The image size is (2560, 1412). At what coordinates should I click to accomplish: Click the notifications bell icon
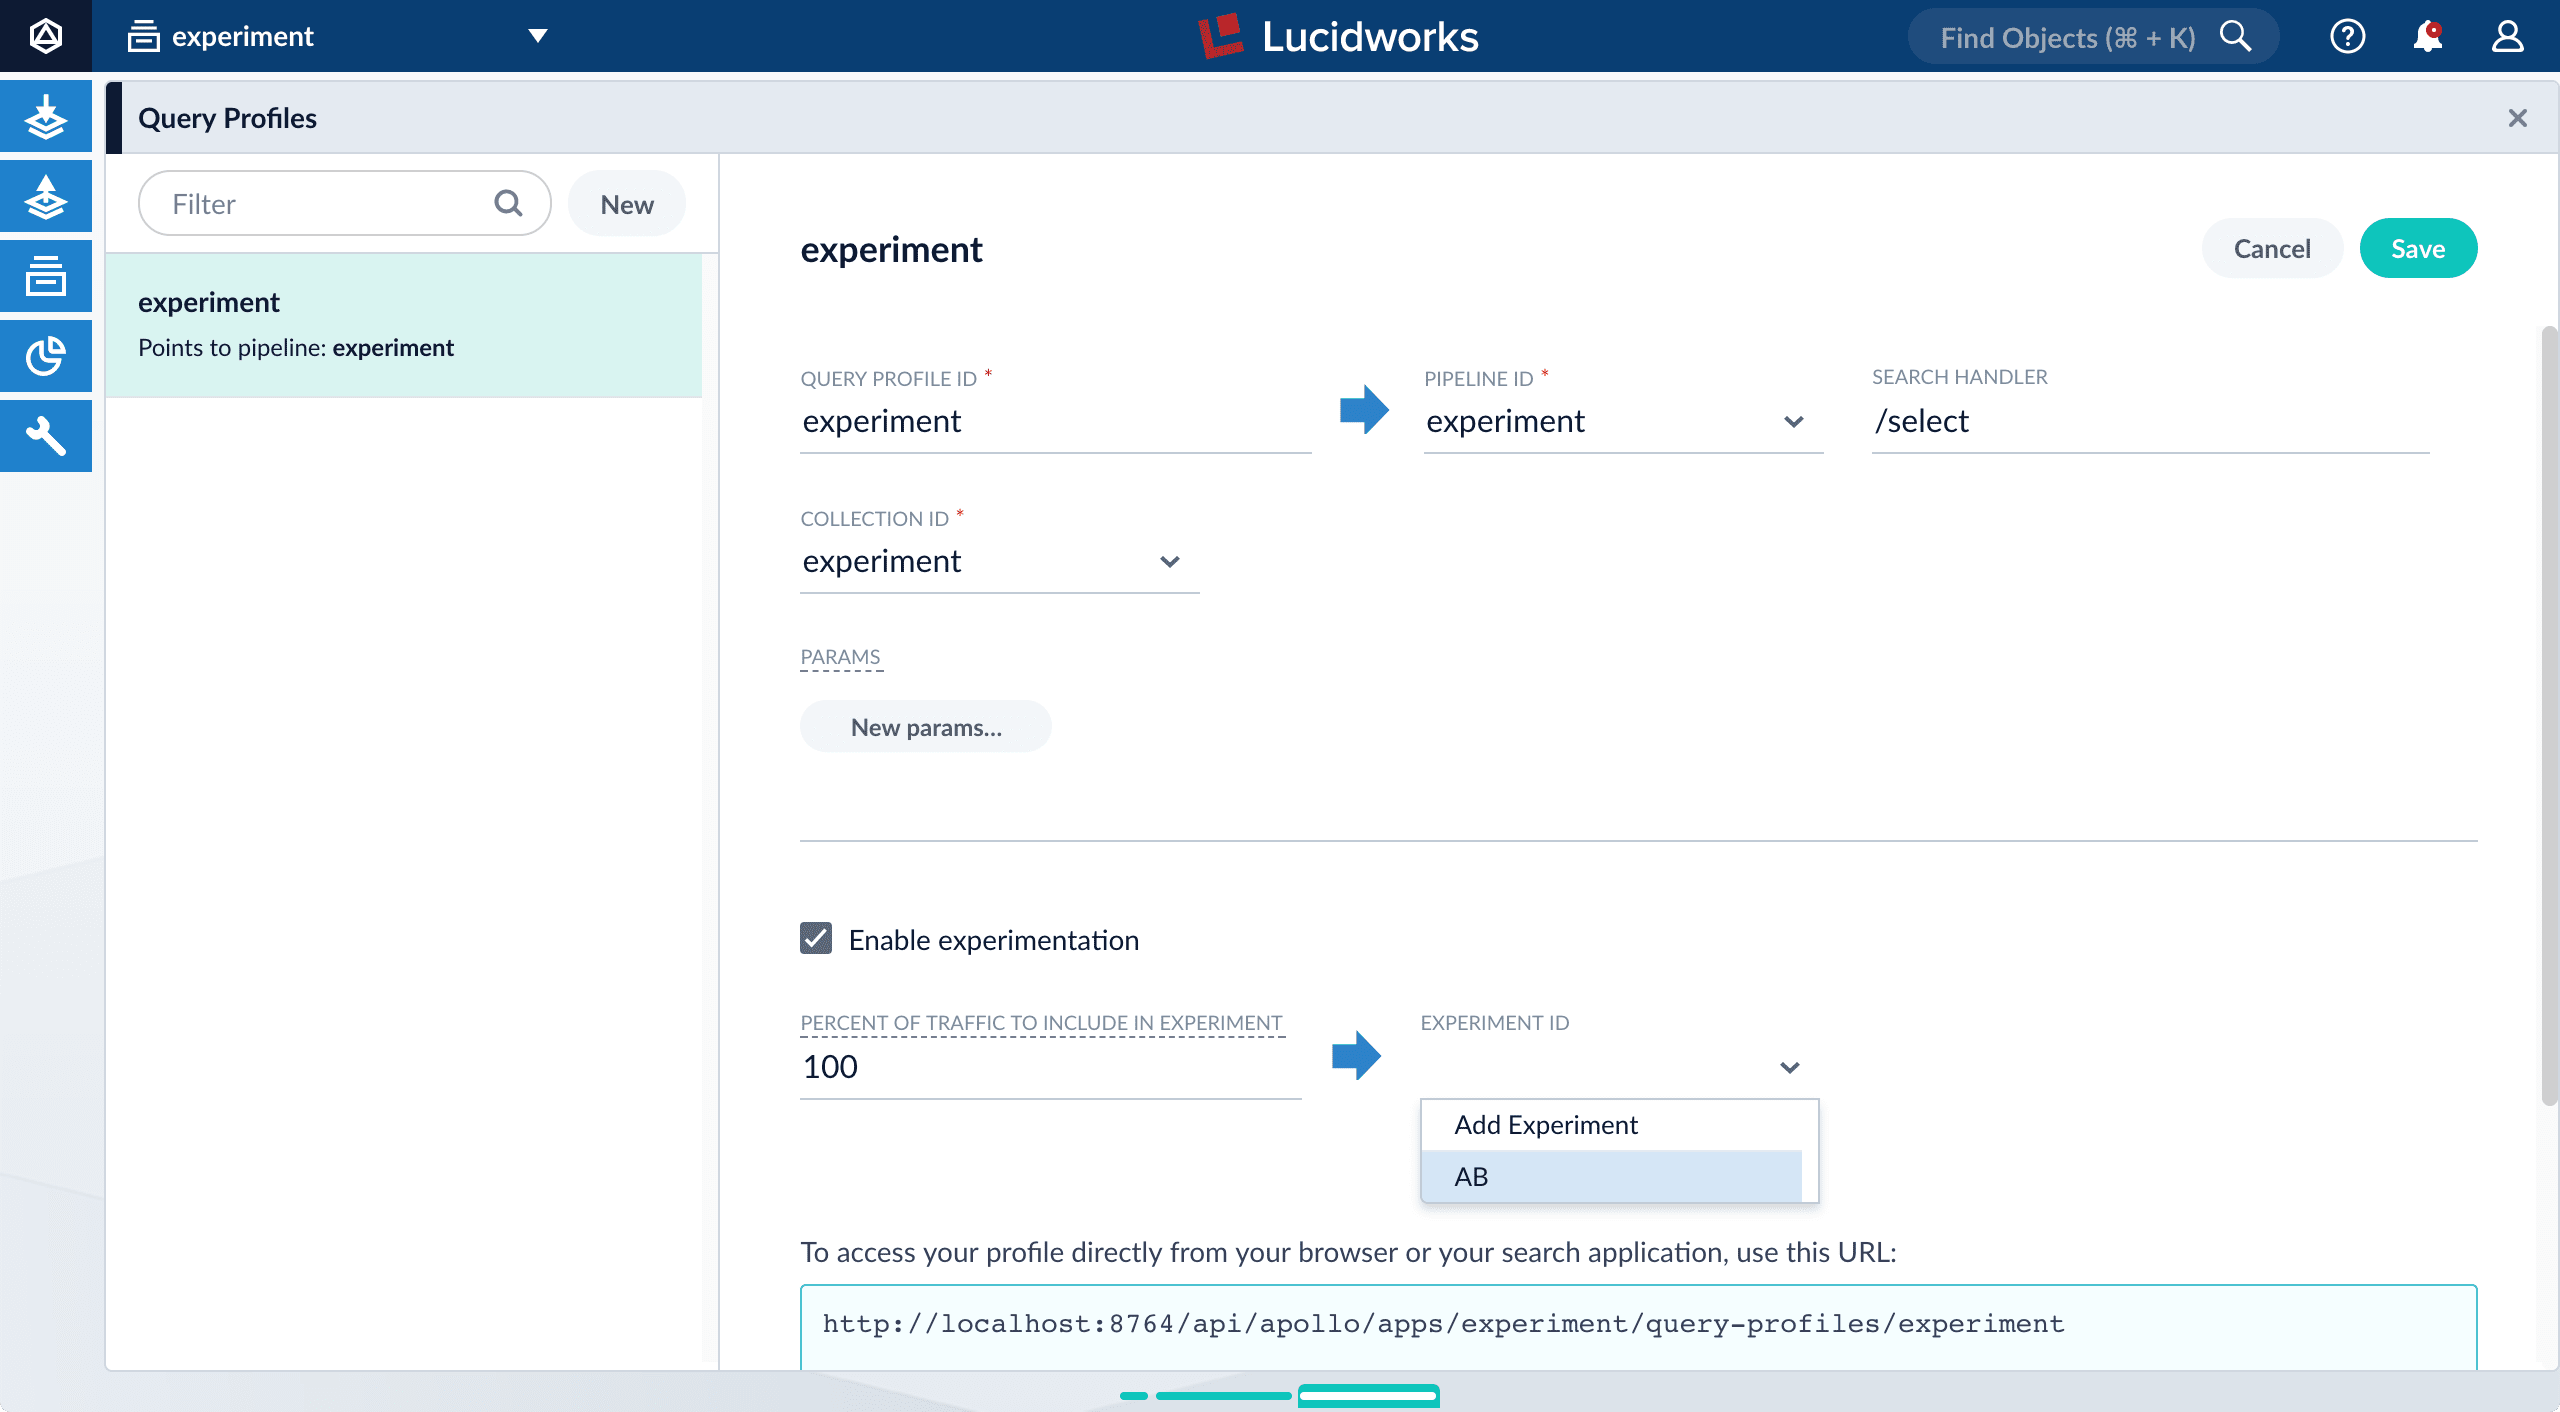(x=2428, y=35)
